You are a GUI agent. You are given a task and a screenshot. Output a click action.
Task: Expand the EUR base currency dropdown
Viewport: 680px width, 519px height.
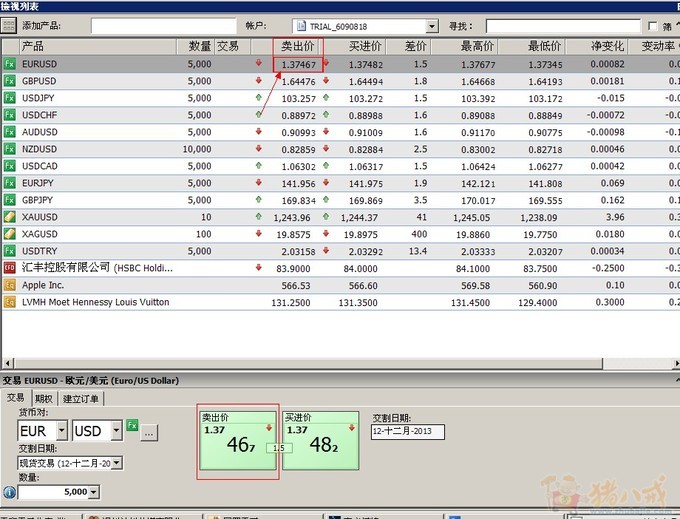point(62,431)
